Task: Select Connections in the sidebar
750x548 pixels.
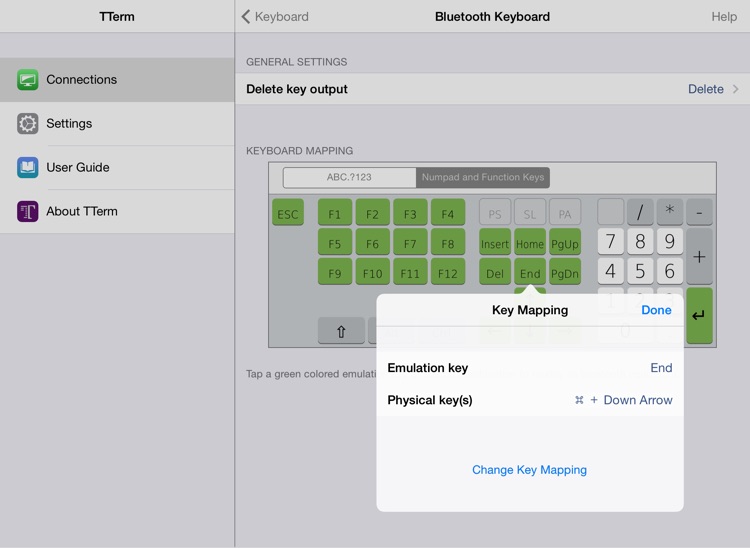Action: click(x=117, y=79)
